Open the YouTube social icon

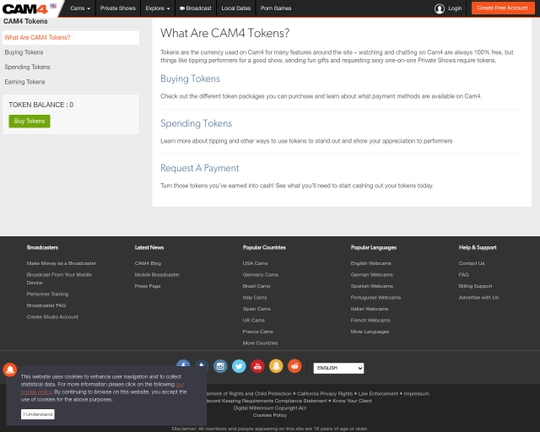coord(258,366)
